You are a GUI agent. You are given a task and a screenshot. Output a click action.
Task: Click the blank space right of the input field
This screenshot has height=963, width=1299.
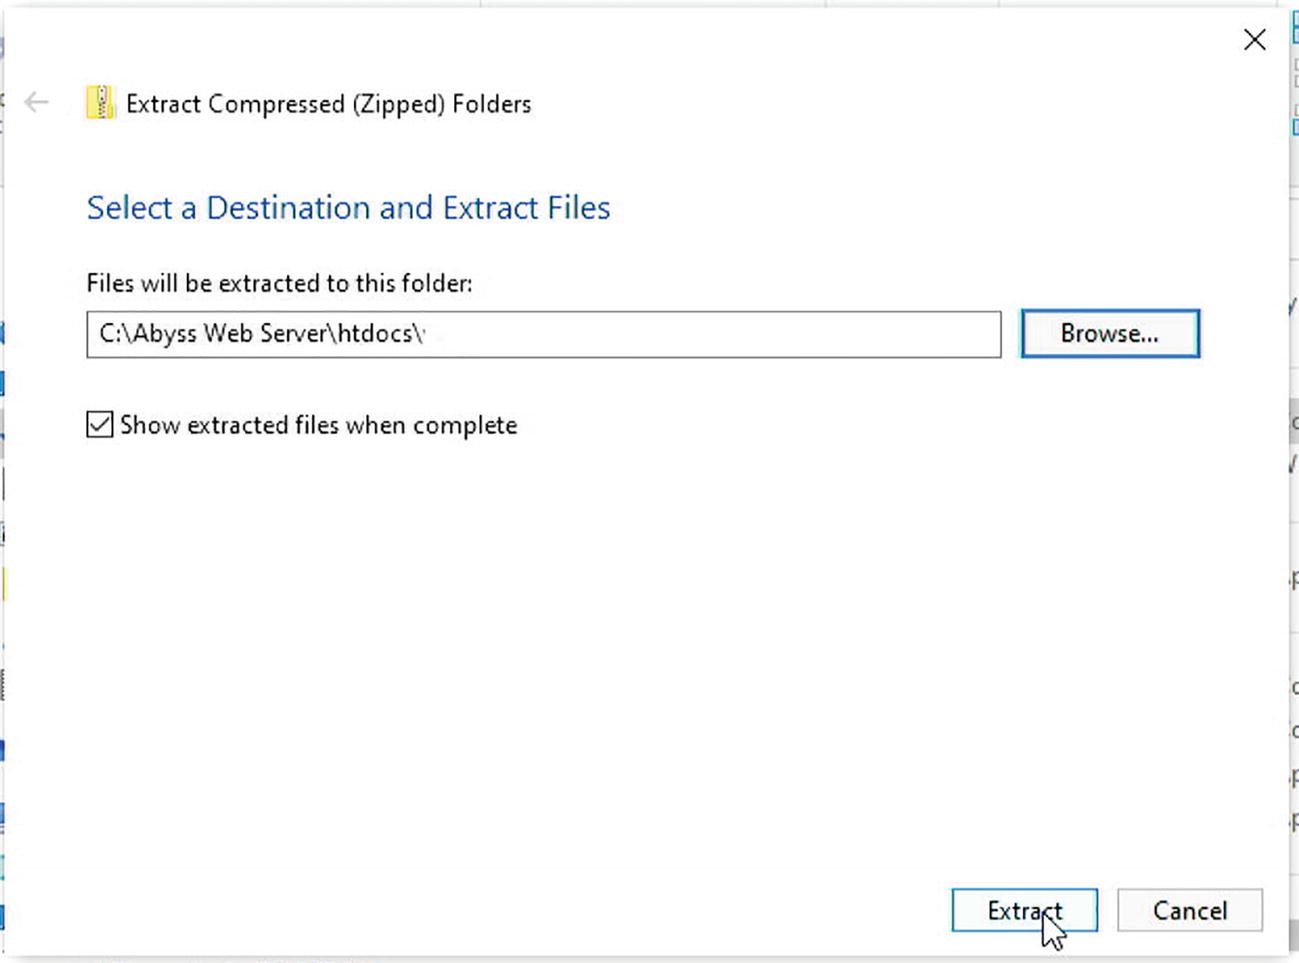coord(1240,334)
